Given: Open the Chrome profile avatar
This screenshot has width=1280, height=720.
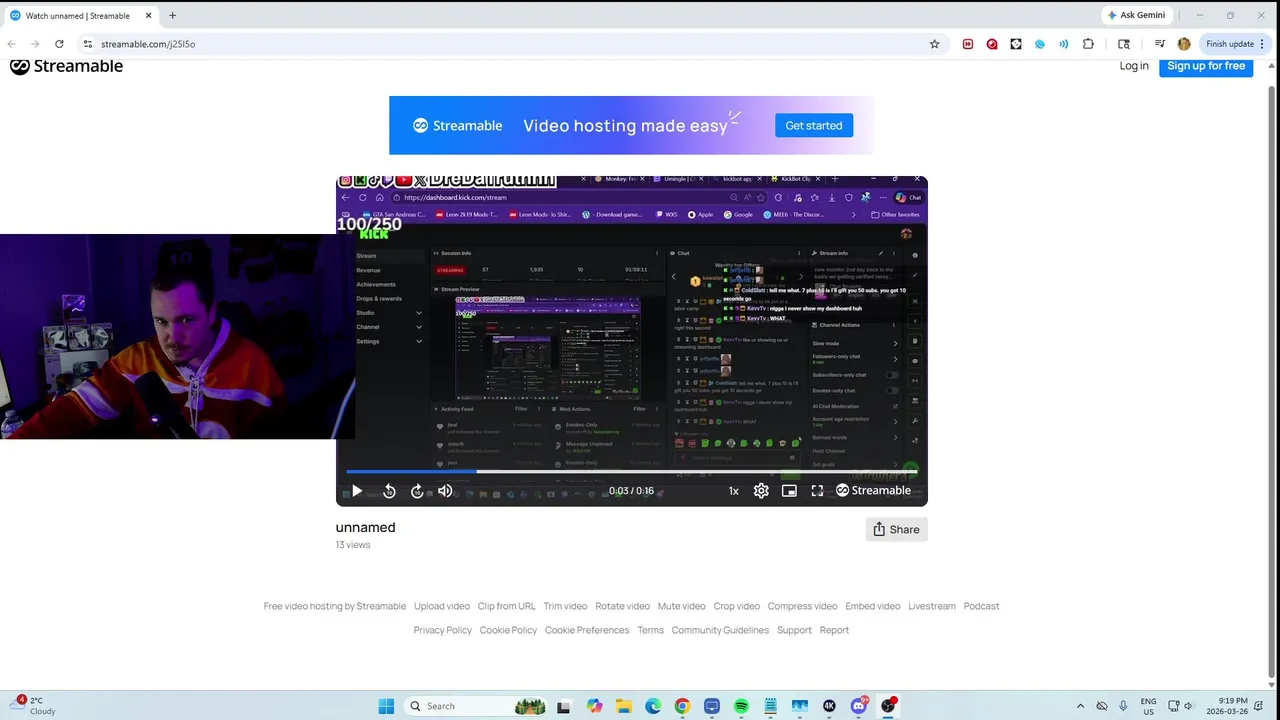Looking at the screenshot, I should 1184,44.
